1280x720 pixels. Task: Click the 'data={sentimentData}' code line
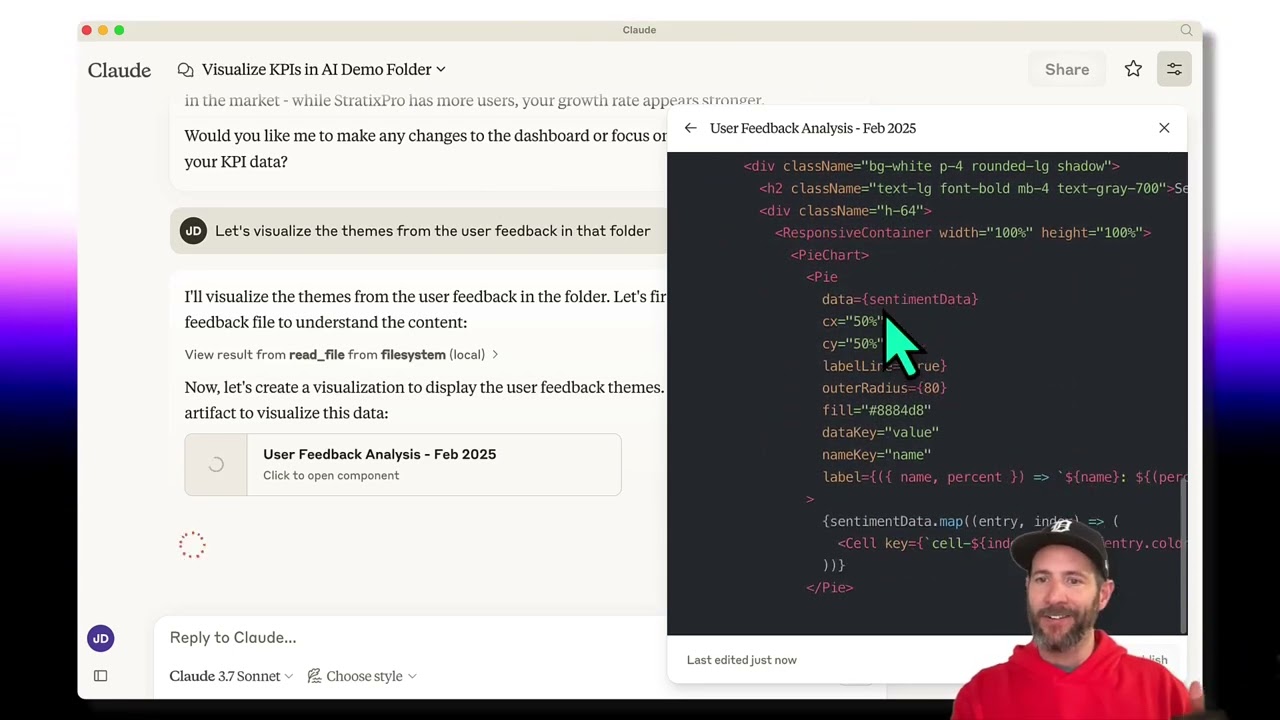tap(900, 299)
